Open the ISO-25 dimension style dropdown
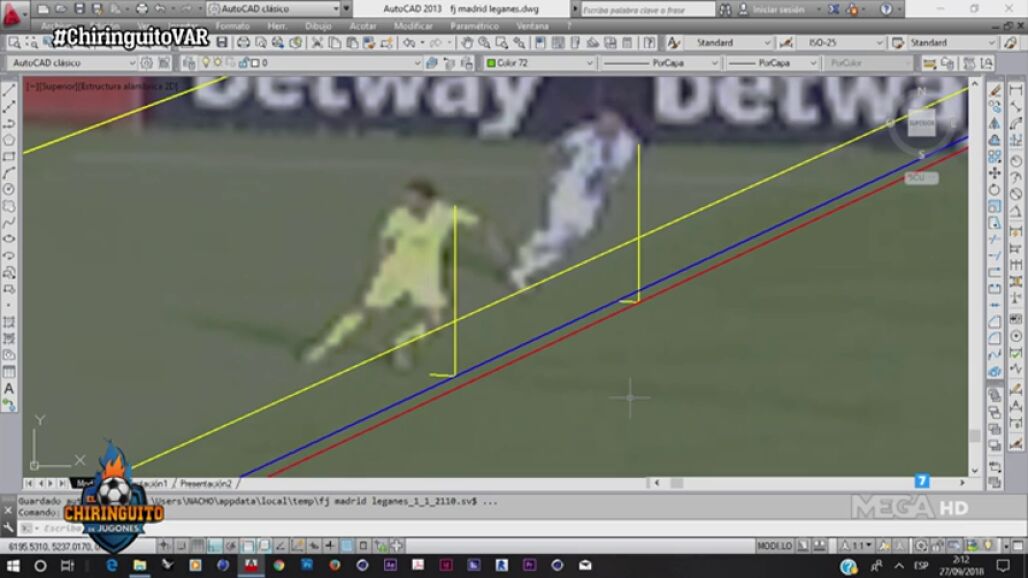Screen dimensions: 1028x578 pyautogui.click(x=840, y=43)
